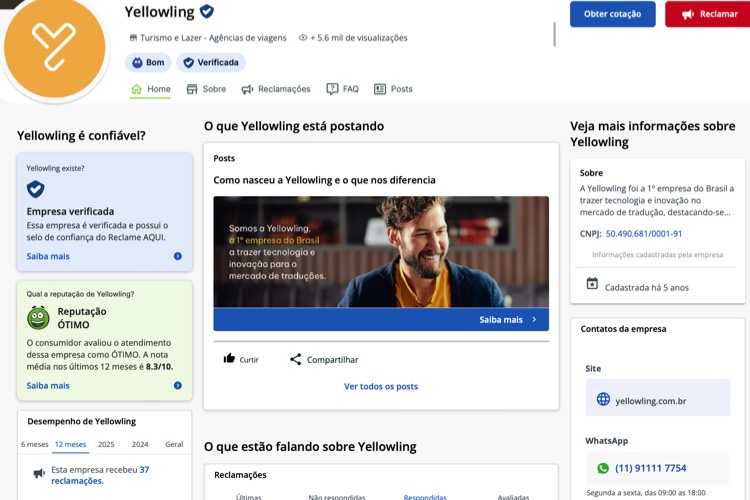750x500 pixels.
Task: Click the blue Saiba mais post banner
Action: 381,320
